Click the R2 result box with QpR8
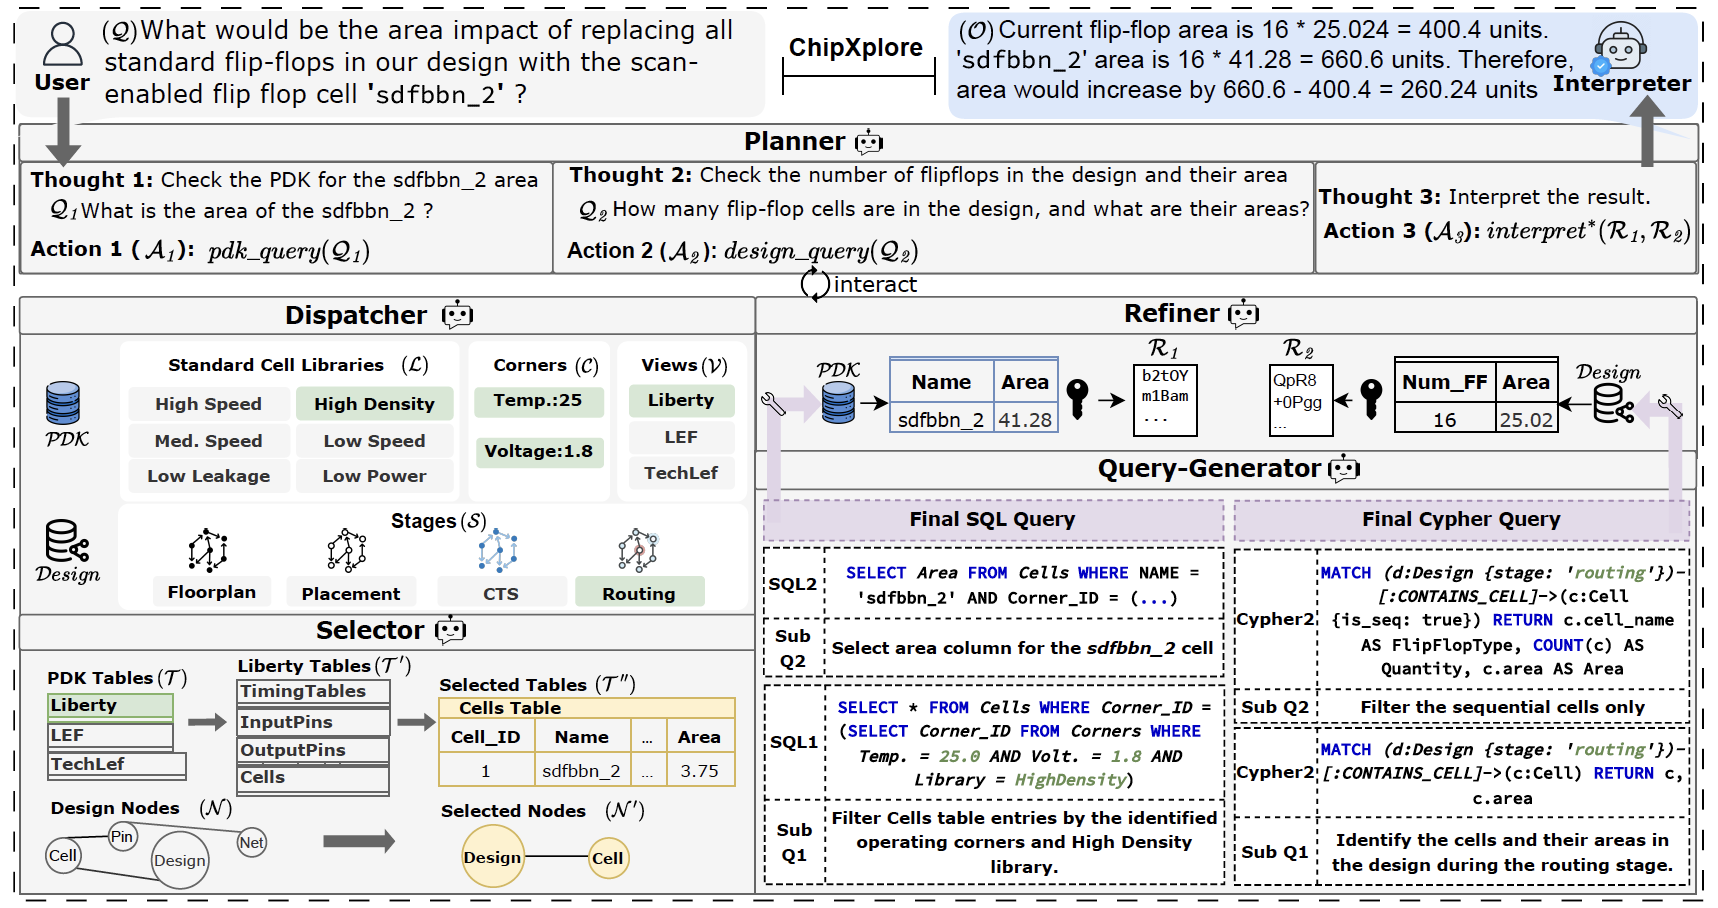The width and height of the screenshot is (1718, 908). click(x=1301, y=401)
